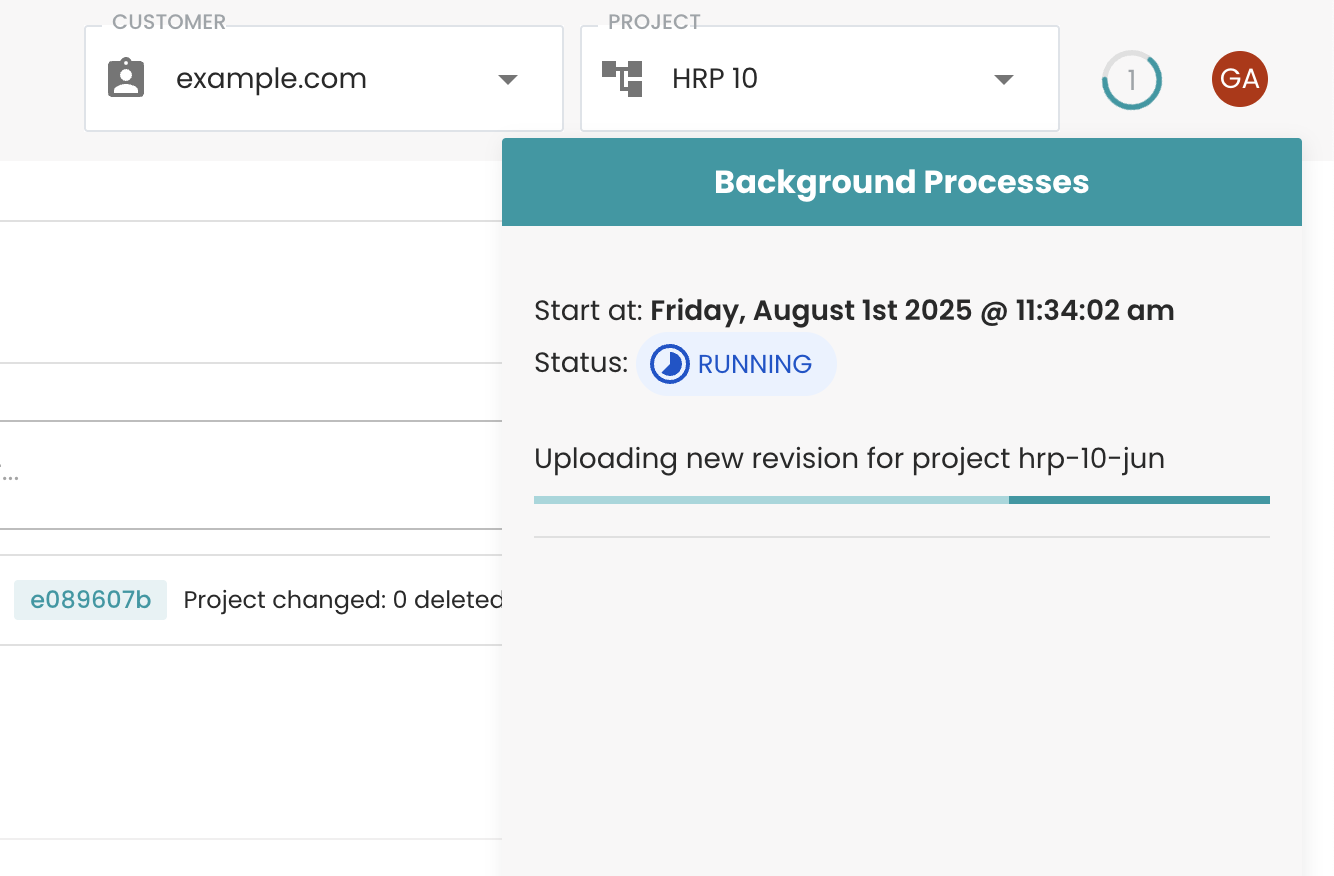Open the CUSTOMER dropdown arrow
This screenshot has height=876, width=1334.
pos(508,78)
